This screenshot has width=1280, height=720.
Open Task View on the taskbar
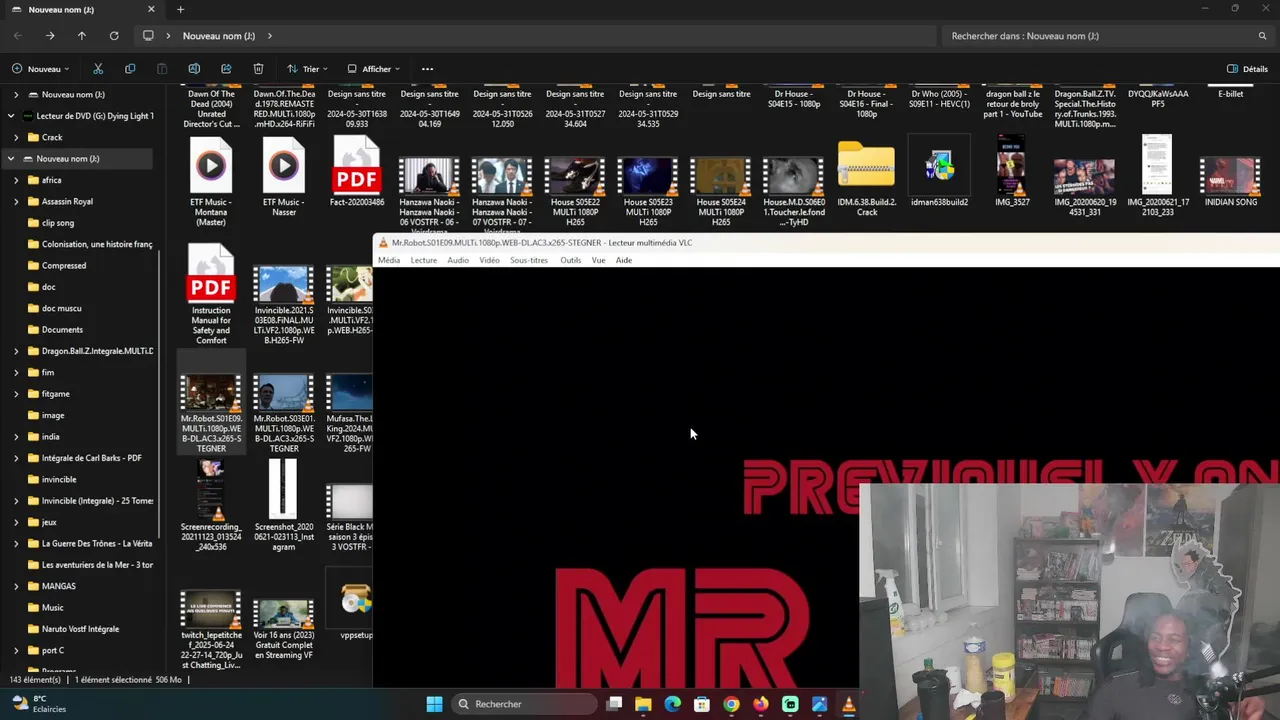614,704
